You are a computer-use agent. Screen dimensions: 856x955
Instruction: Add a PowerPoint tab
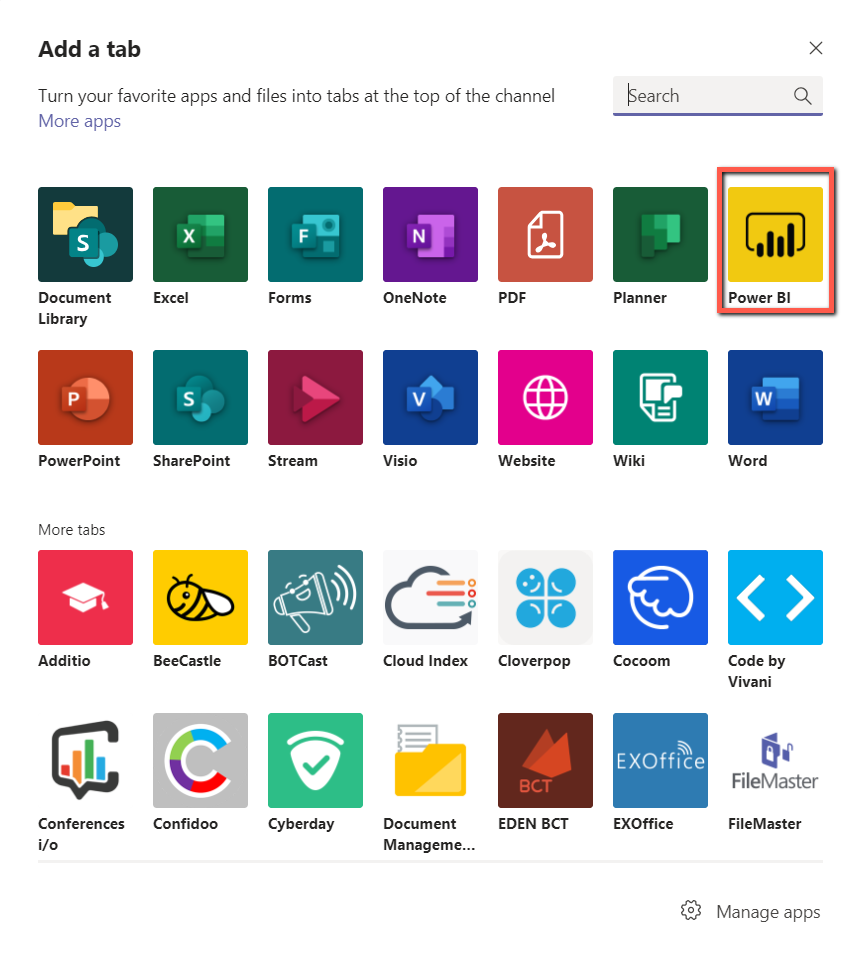[85, 397]
